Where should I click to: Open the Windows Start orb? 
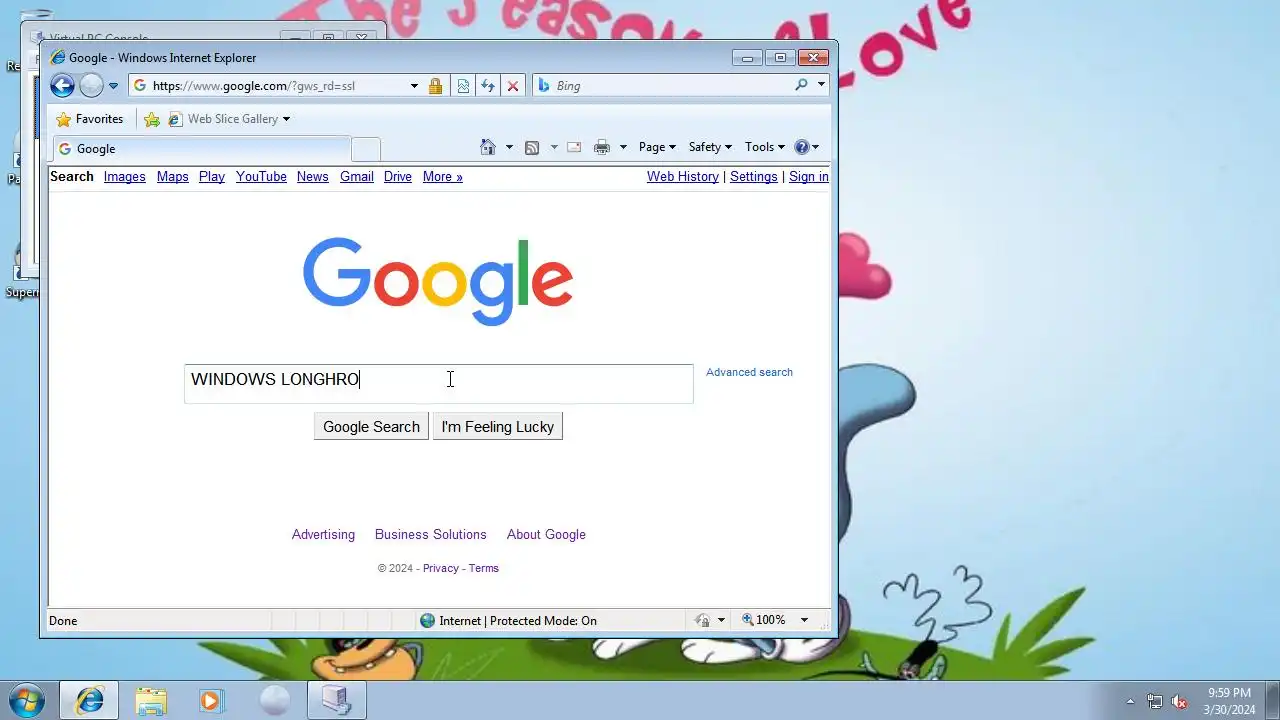[27, 700]
